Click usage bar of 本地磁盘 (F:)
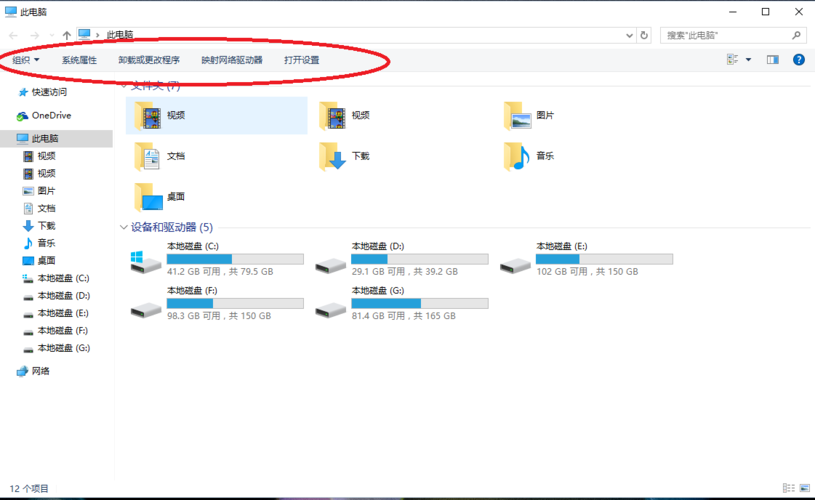 [235, 303]
